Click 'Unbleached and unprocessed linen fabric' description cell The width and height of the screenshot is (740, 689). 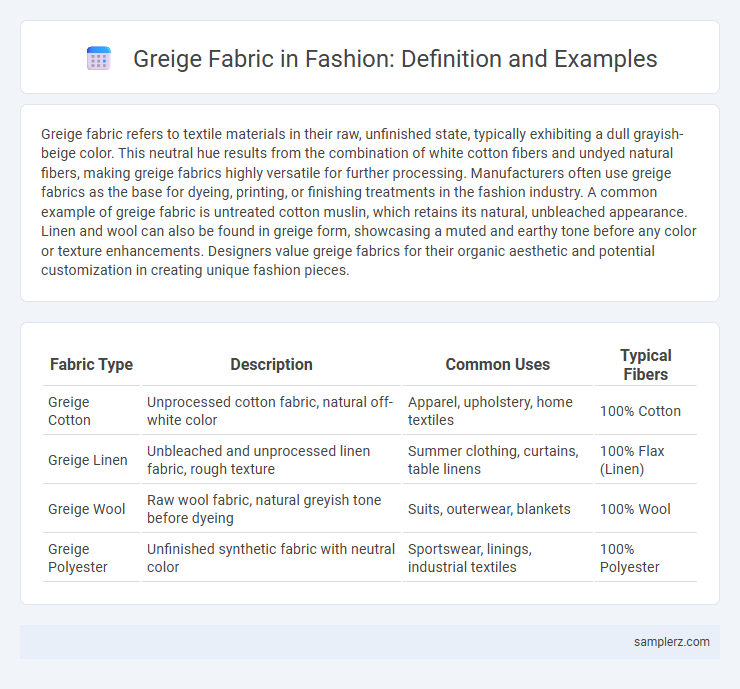[x=271, y=460]
